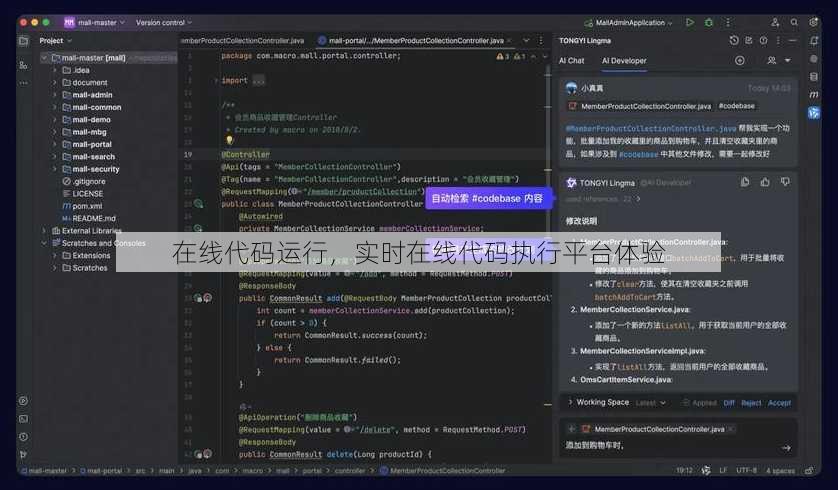Show the hidden editor tabs dropdown

coord(526,41)
